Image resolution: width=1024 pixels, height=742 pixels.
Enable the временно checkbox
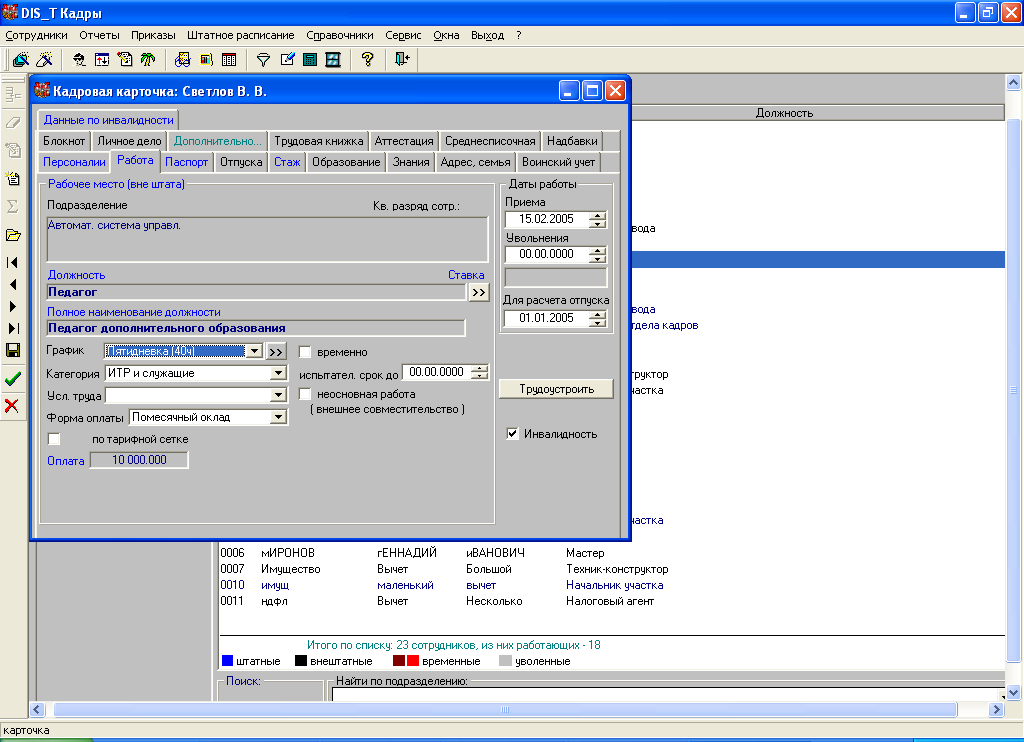pos(306,352)
